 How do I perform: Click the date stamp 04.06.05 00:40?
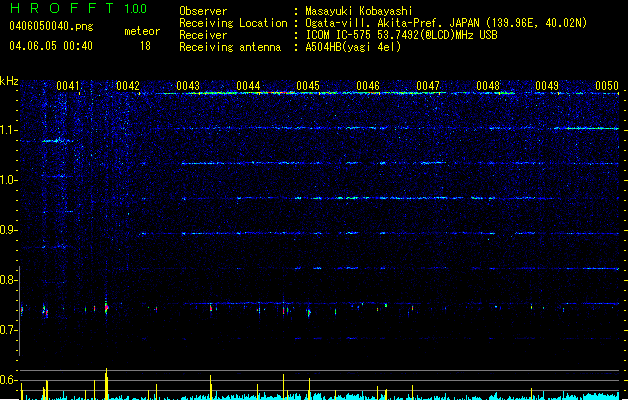51,46
